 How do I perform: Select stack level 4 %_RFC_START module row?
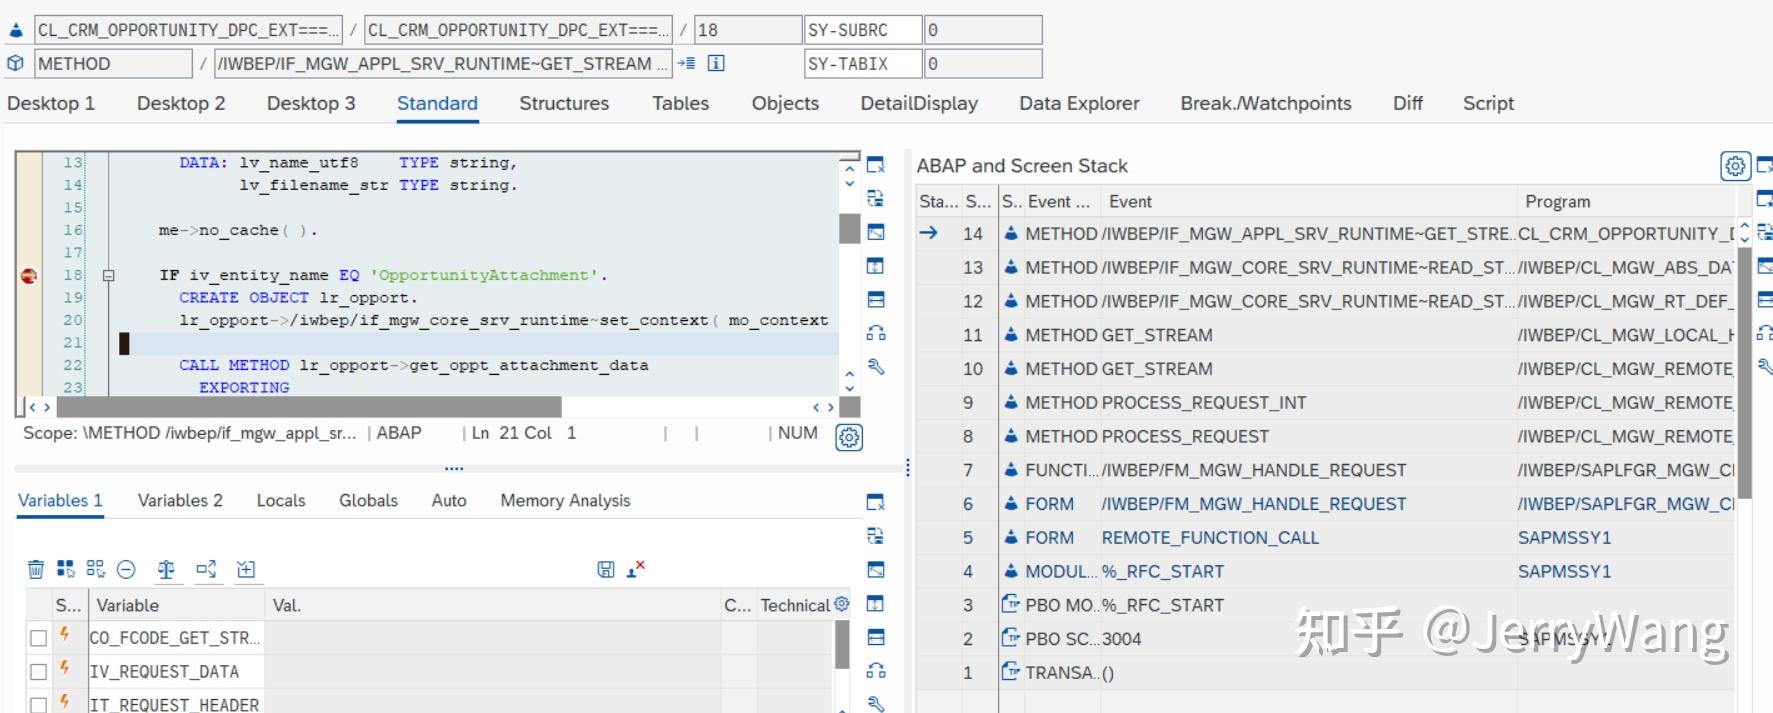point(1325,571)
